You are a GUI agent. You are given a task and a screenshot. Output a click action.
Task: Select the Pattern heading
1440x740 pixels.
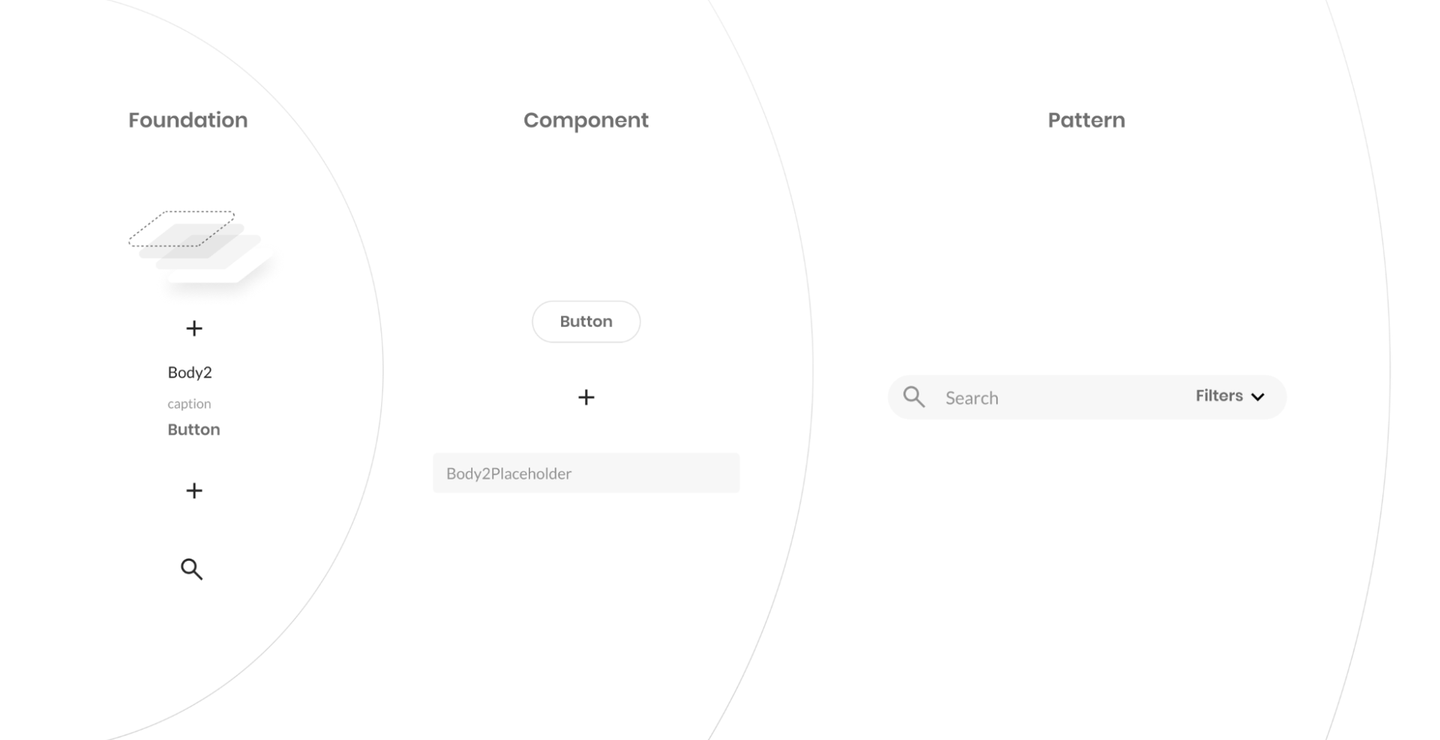click(1086, 120)
